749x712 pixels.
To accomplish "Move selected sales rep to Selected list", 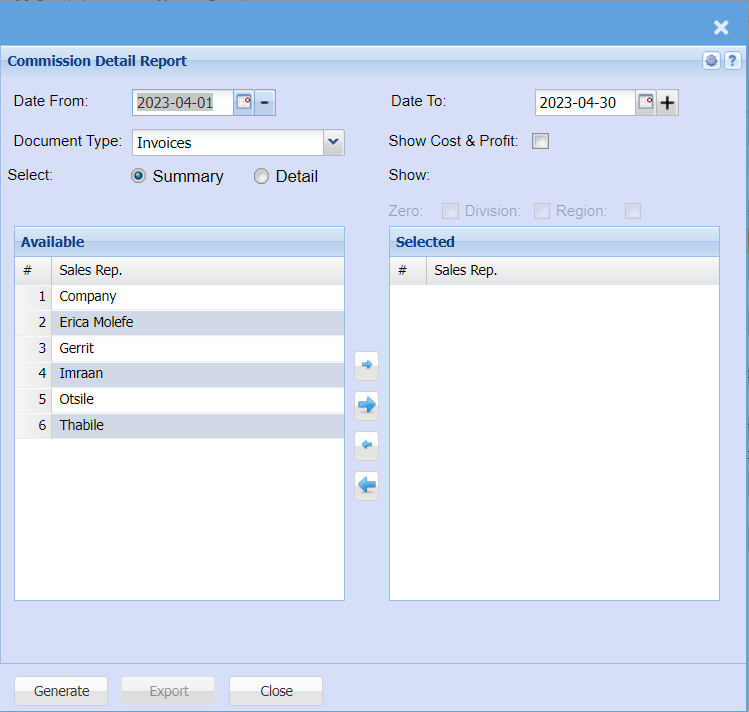I will (366, 366).
